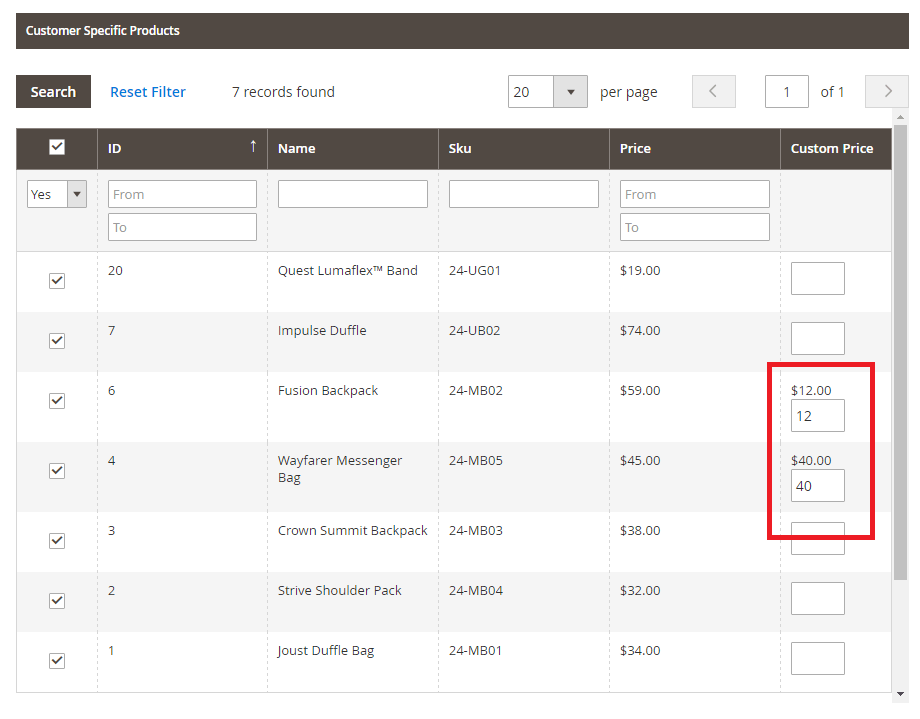Focus the custom price field for Impulse Duffle
This screenshot has height=719, width=920.
(x=817, y=338)
